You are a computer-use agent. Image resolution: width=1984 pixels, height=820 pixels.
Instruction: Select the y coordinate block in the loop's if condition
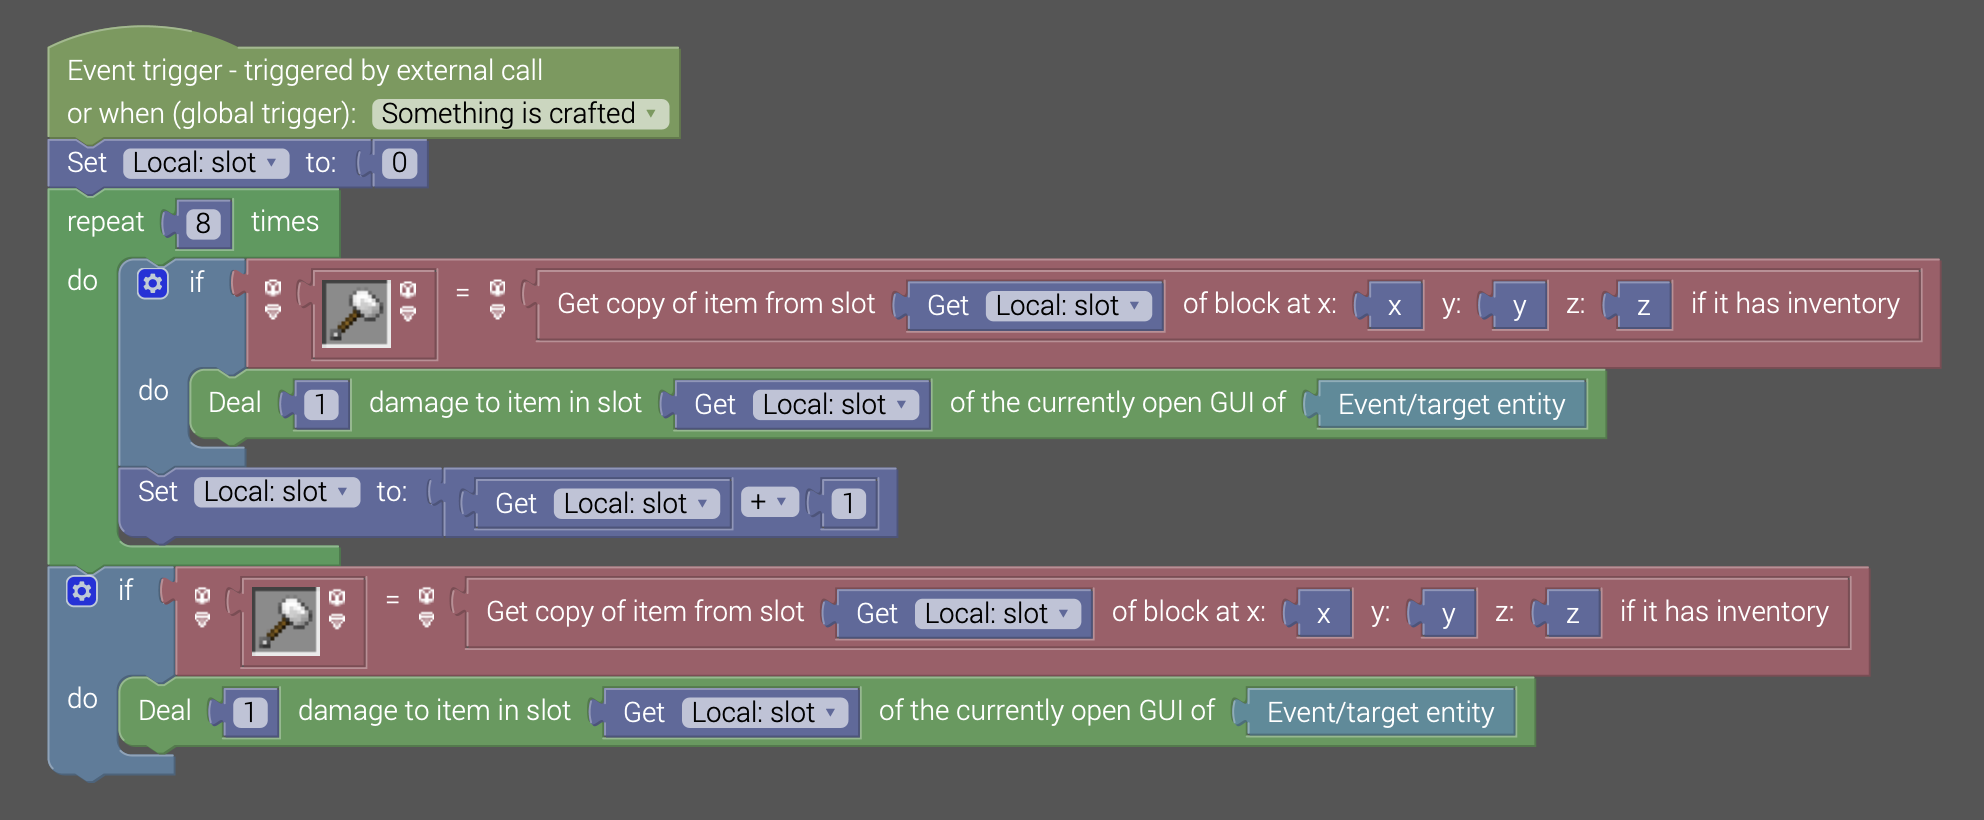(1519, 305)
